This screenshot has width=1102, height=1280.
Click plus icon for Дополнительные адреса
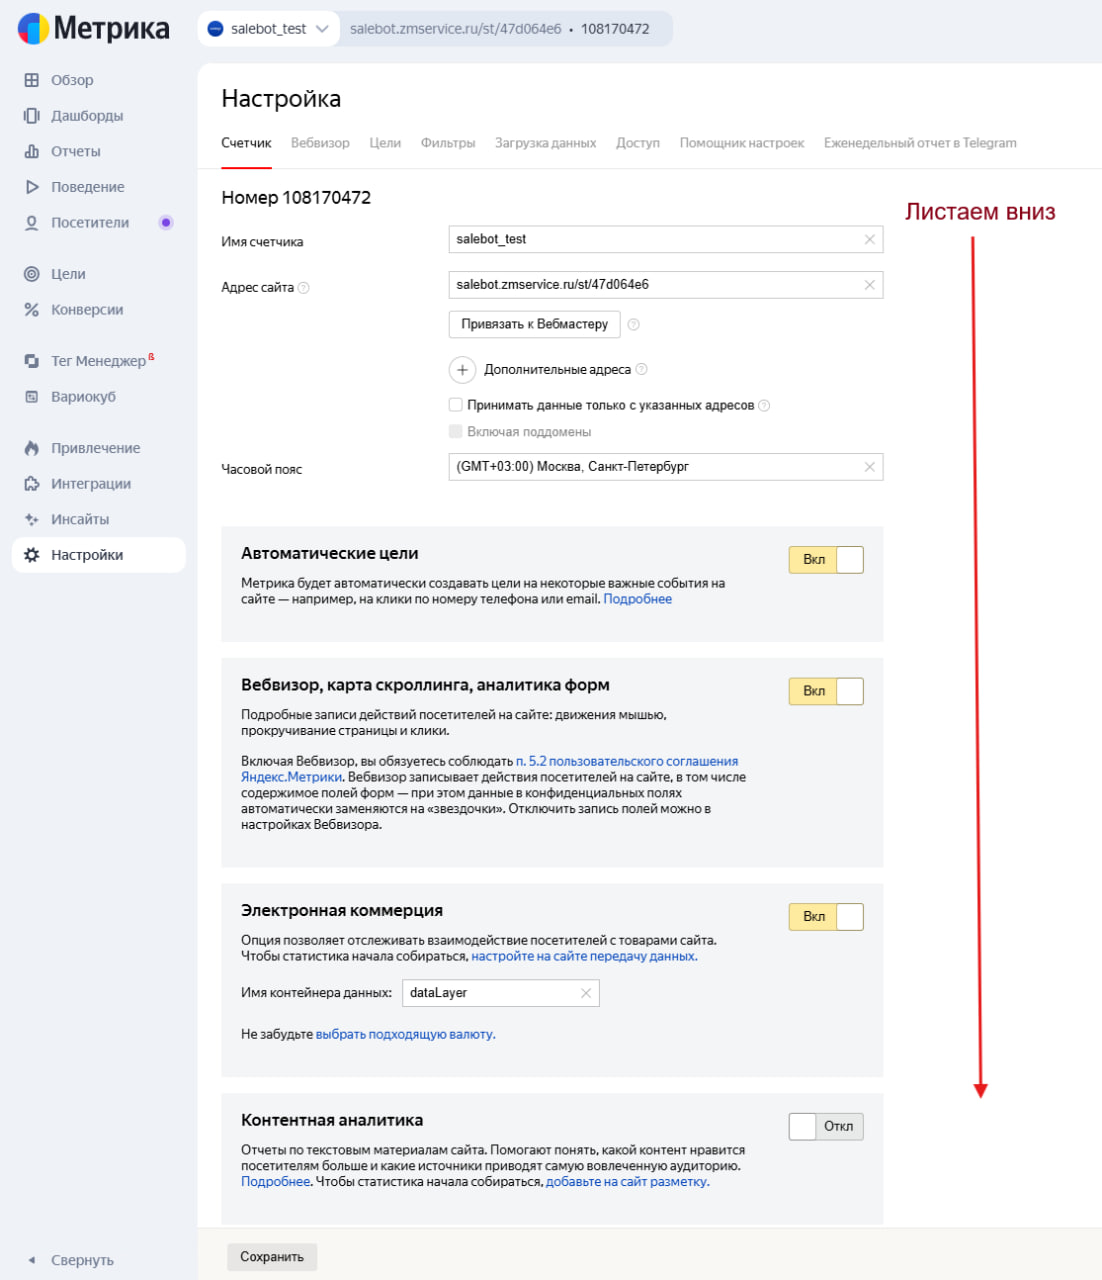point(462,370)
